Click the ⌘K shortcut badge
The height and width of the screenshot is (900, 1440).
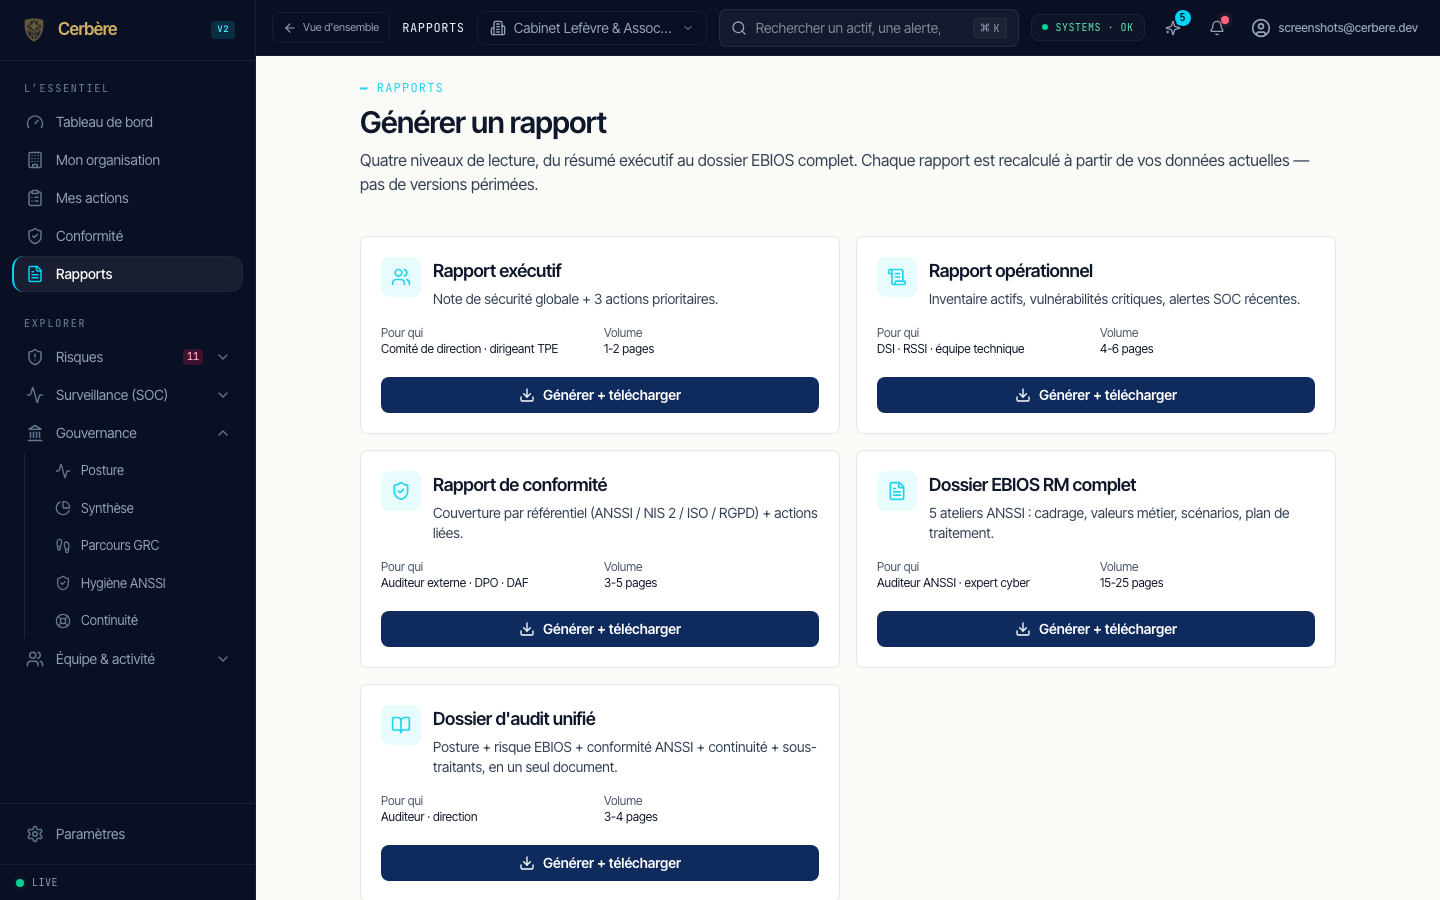[990, 28]
